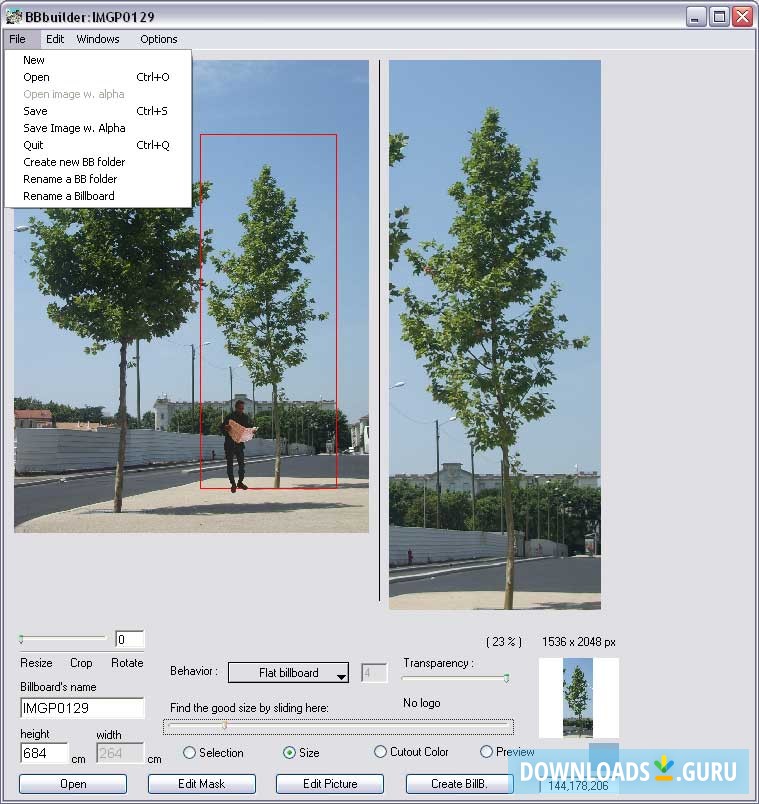
Task: Click the Edit Picture button
Action: [330, 783]
